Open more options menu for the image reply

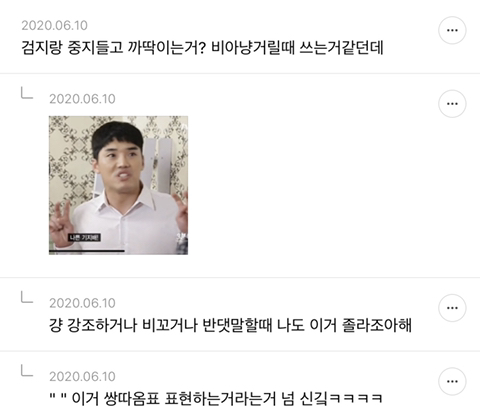coord(452,104)
